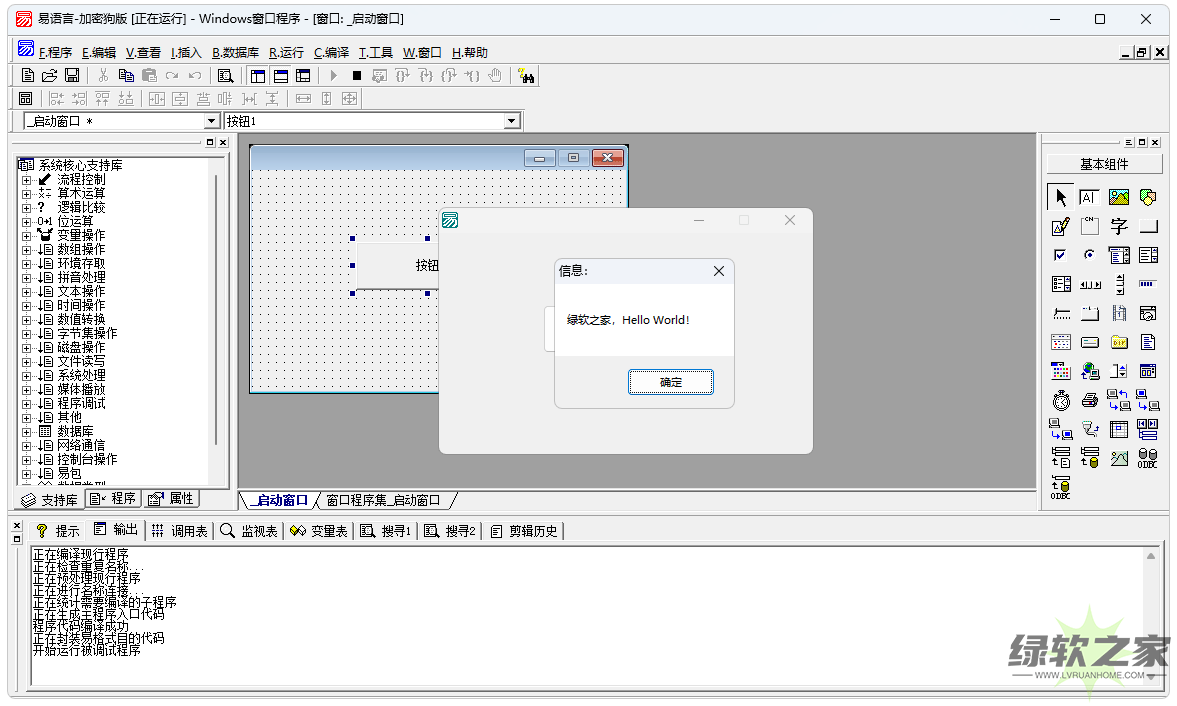This screenshot has height=706, width=1177.
Task: Toggle the middle panel-layout button in toolbar
Action: point(281,76)
